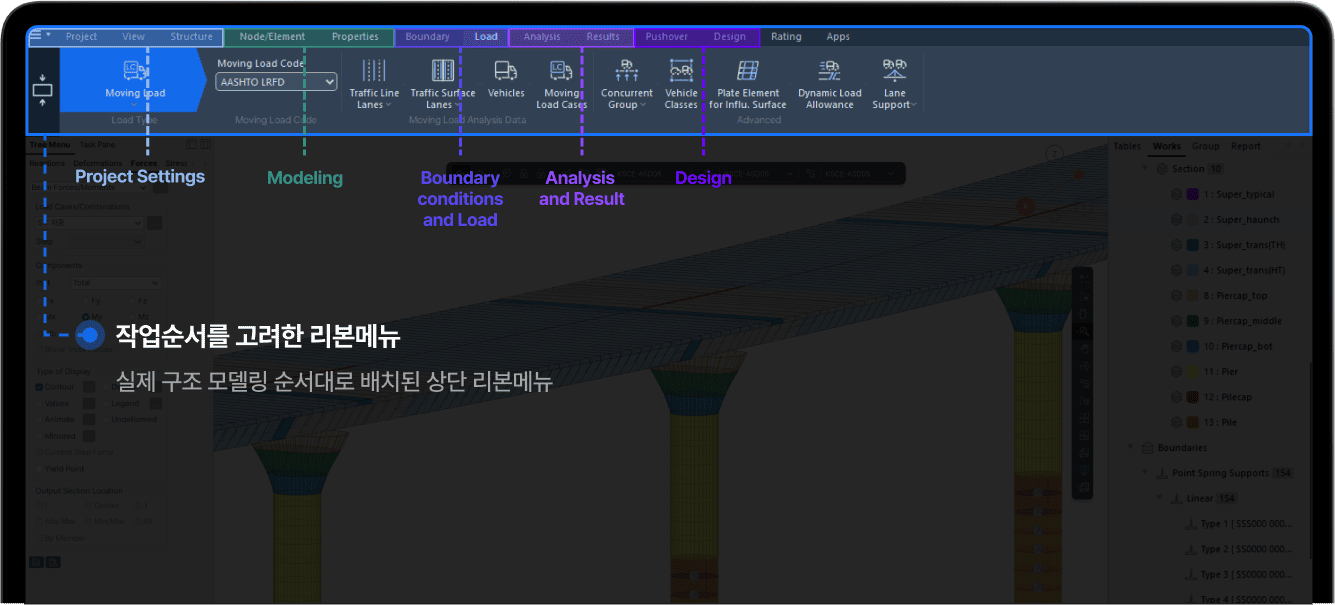Screen dimensions: 1335x605
Task: Open the Structure ribbon tab
Action: click(x=191, y=37)
